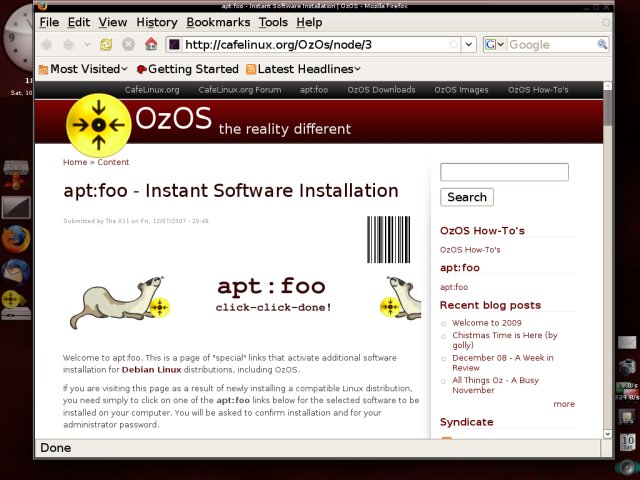Click the site favicon in the address bar
The height and width of the screenshot is (480, 640).
(175, 44)
